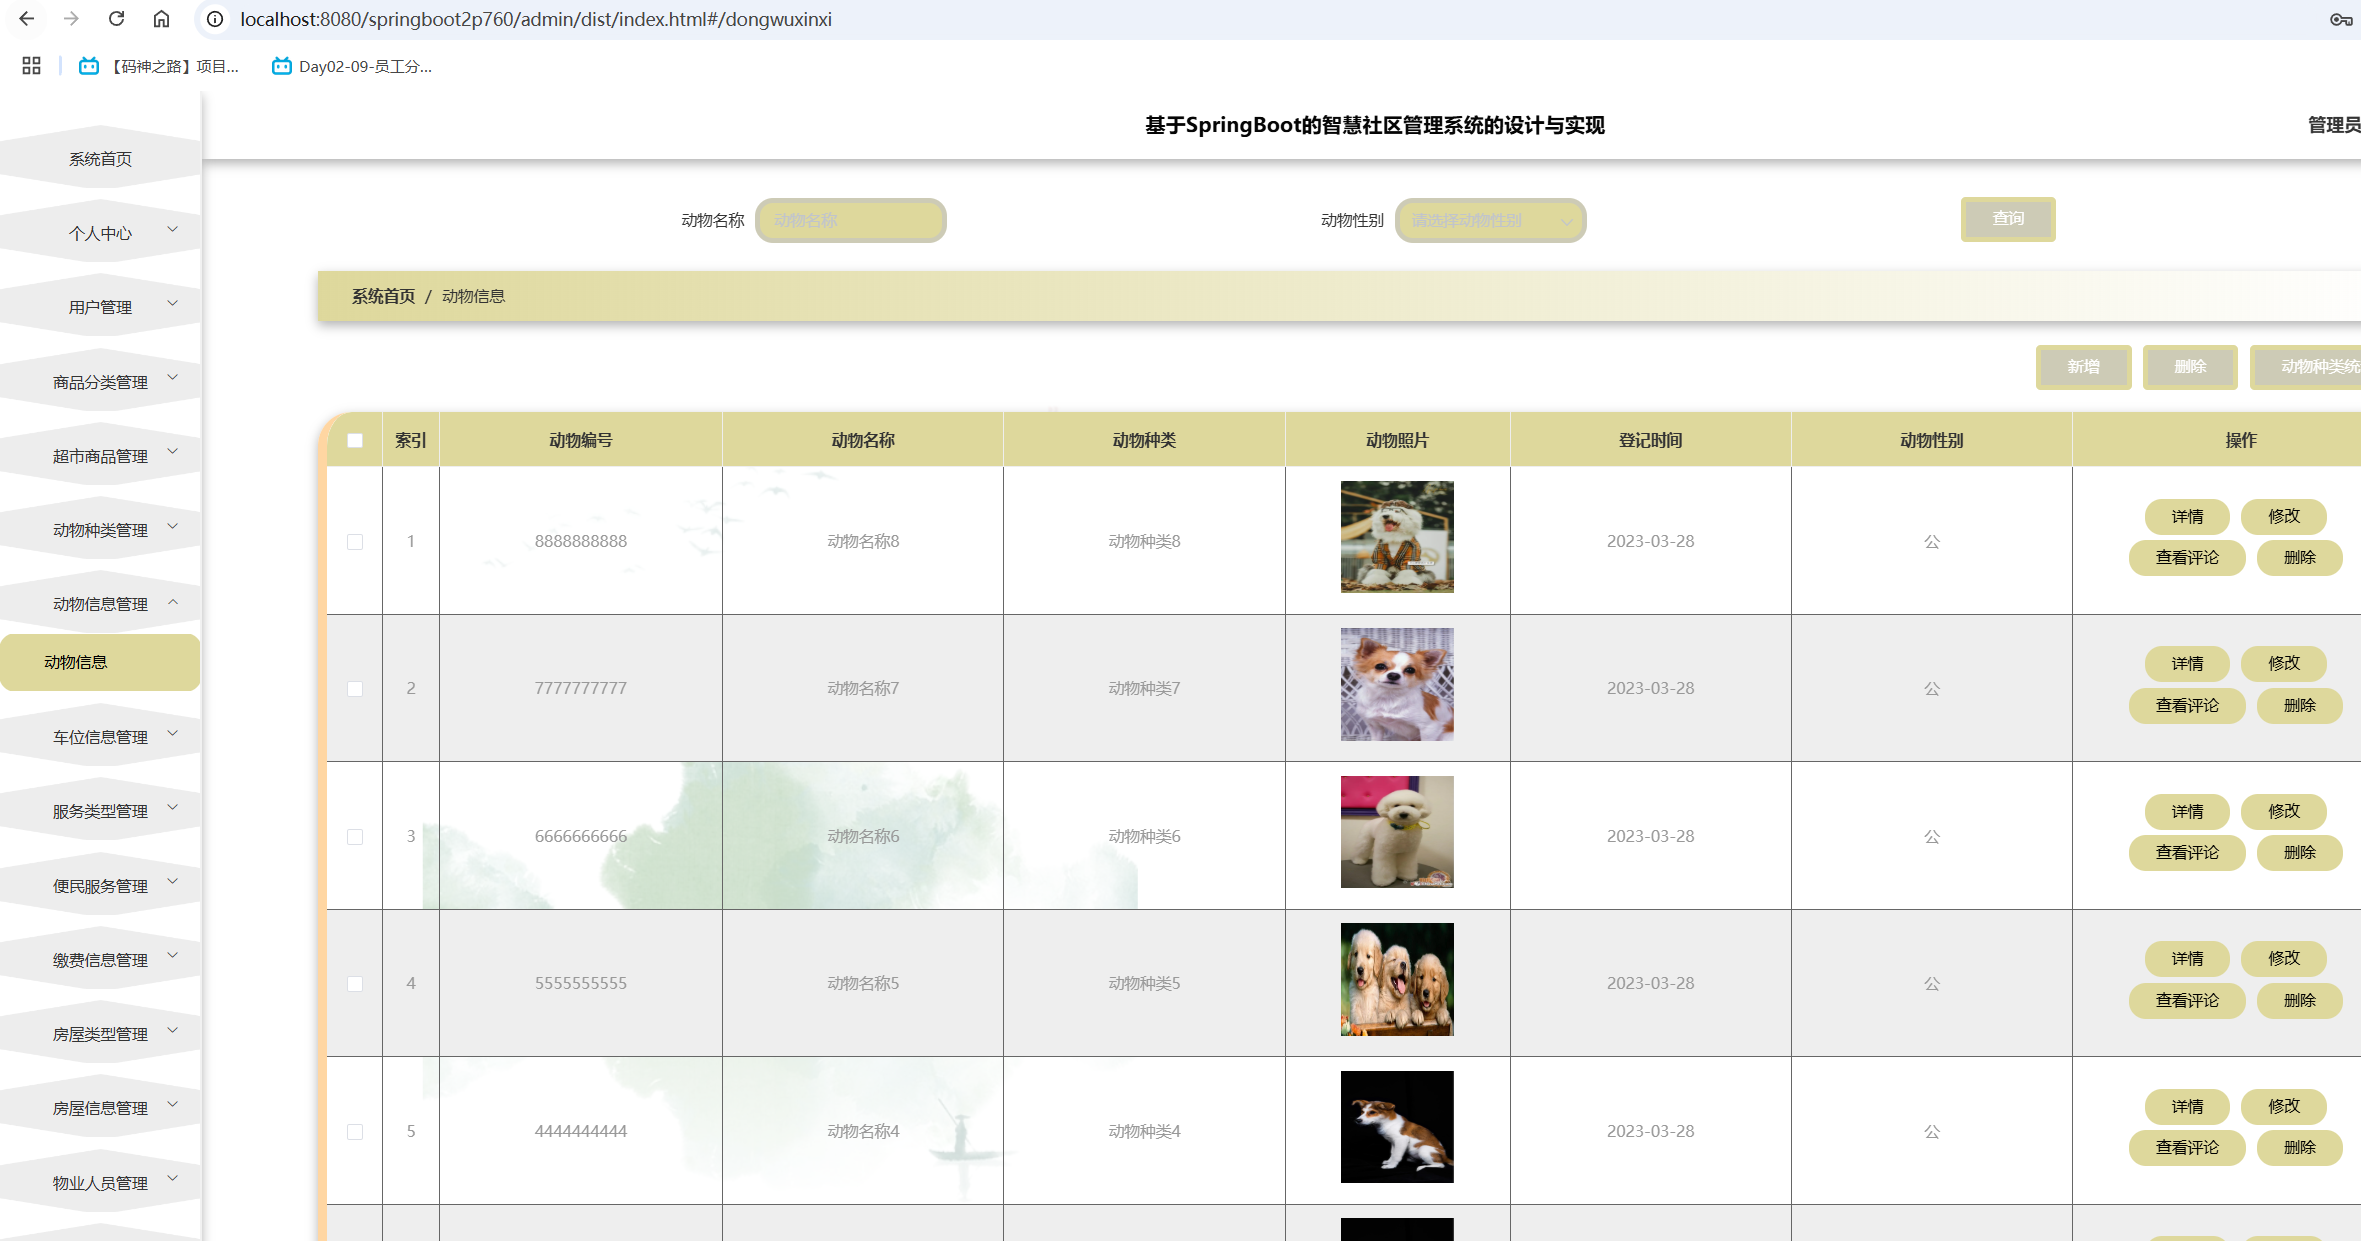The width and height of the screenshot is (2361, 1241).
Task: Open the site information icon in address bar
Action: (215, 19)
